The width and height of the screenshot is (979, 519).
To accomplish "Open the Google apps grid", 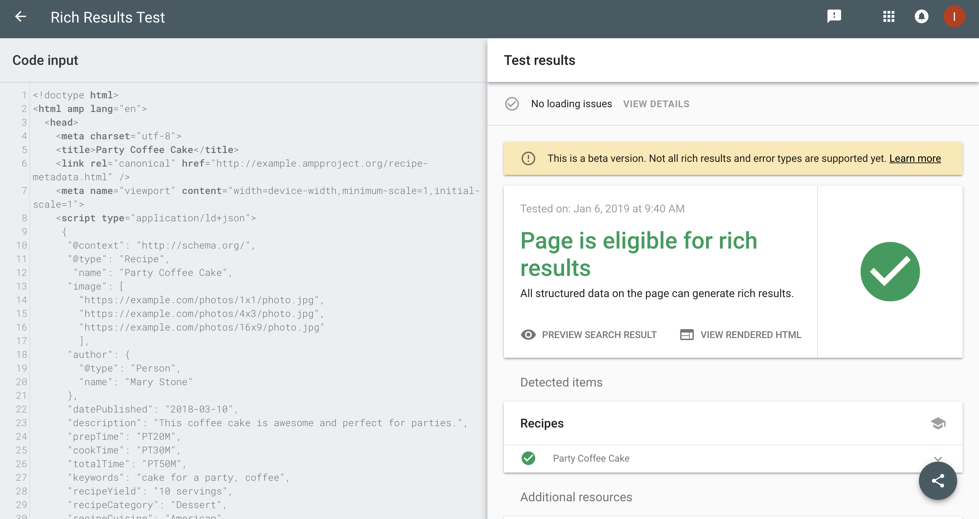I will (x=888, y=17).
